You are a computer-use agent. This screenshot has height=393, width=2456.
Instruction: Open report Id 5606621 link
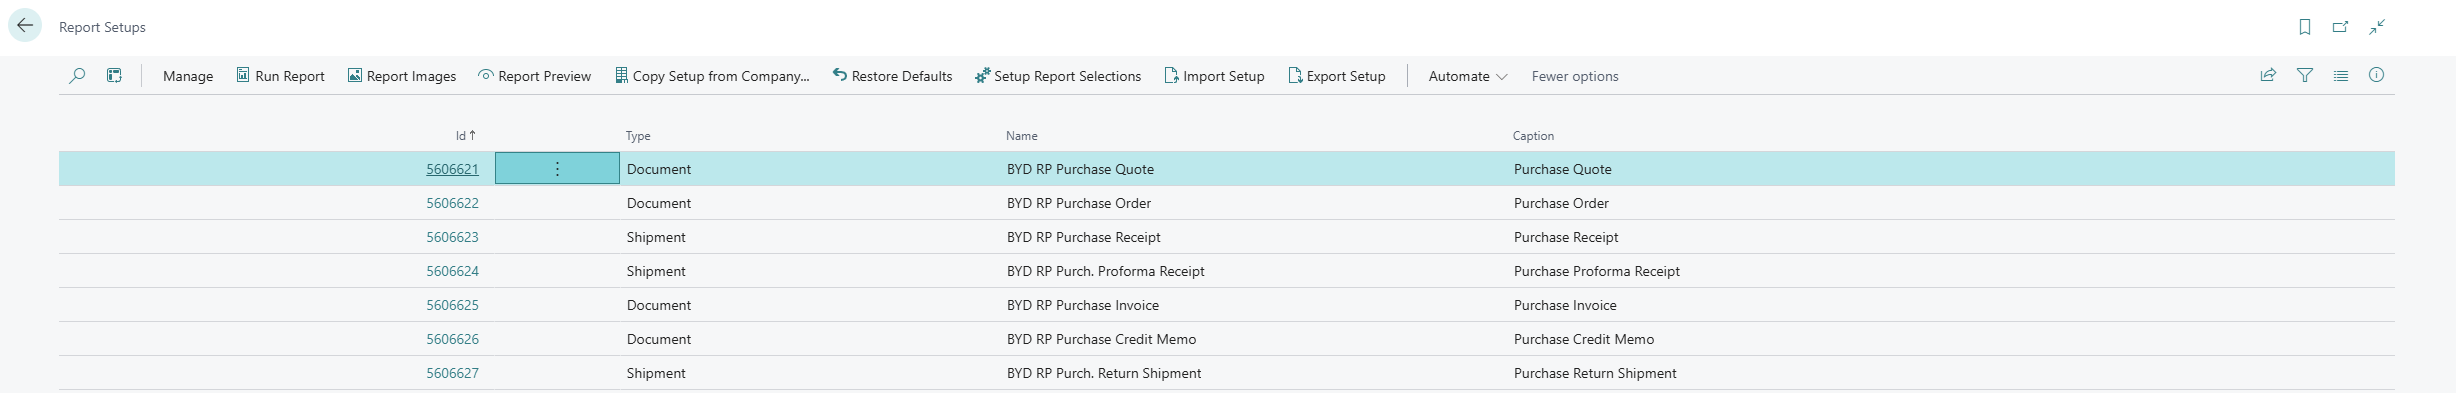pyautogui.click(x=452, y=169)
